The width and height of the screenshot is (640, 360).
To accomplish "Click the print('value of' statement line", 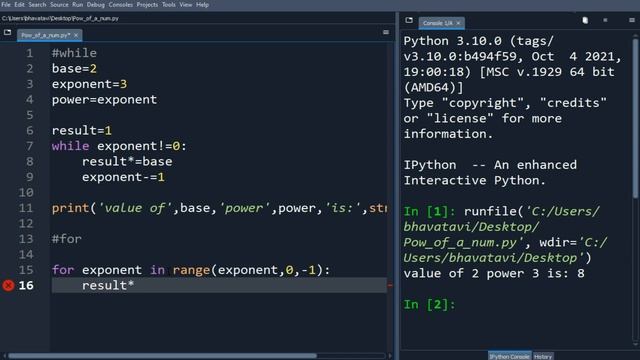I will coord(219,208).
